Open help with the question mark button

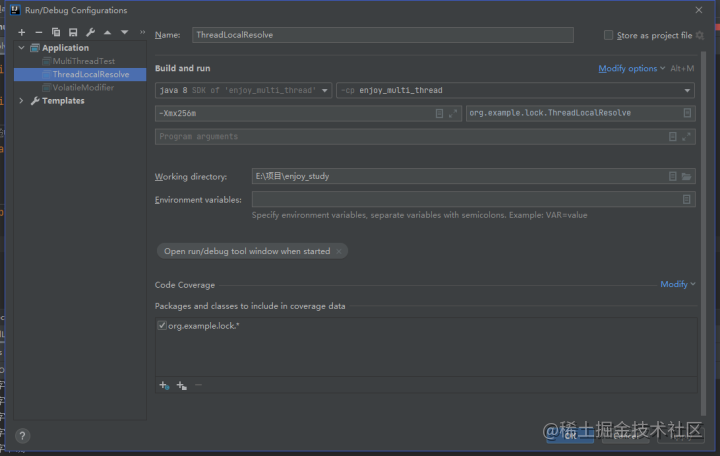[22, 436]
